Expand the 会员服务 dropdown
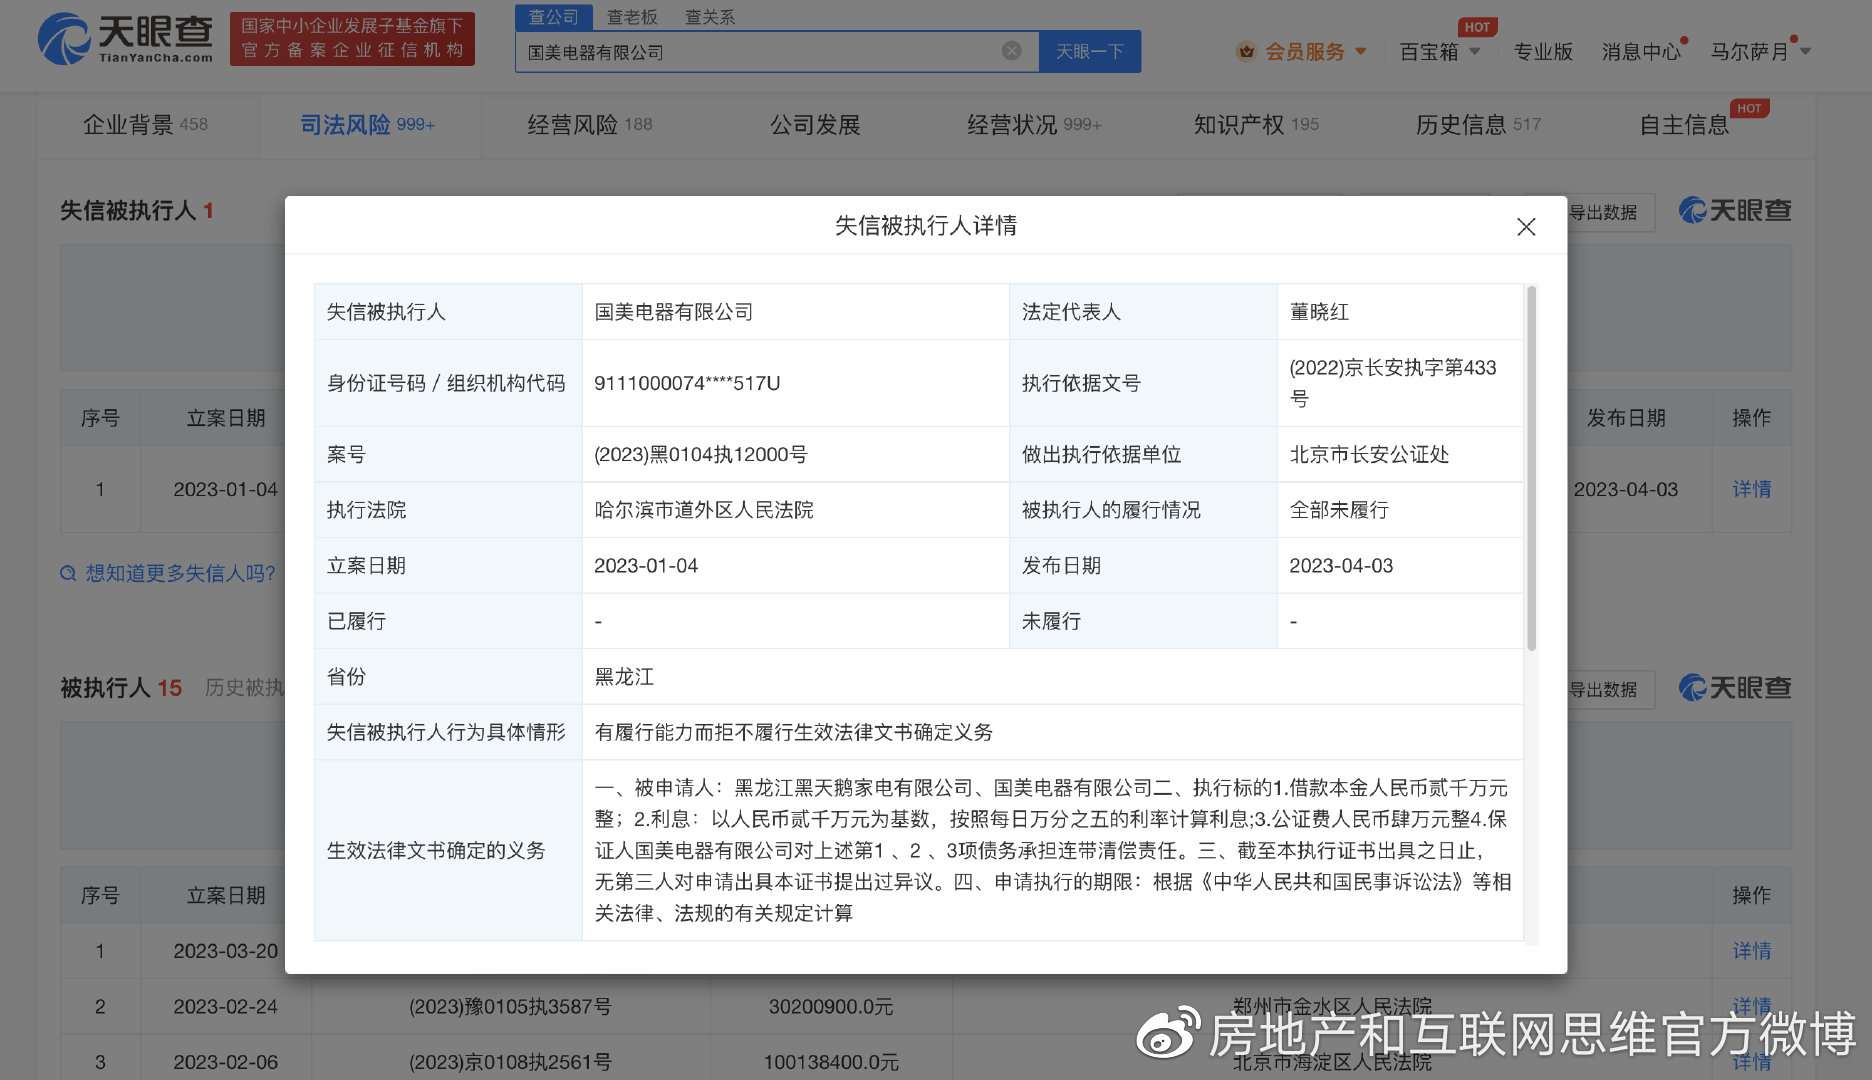 pos(1361,51)
